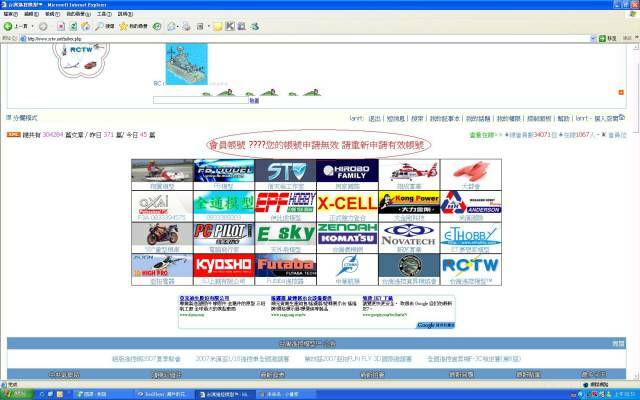
Task: Refresh the page with the green arrows icon
Action: click(73, 27)
